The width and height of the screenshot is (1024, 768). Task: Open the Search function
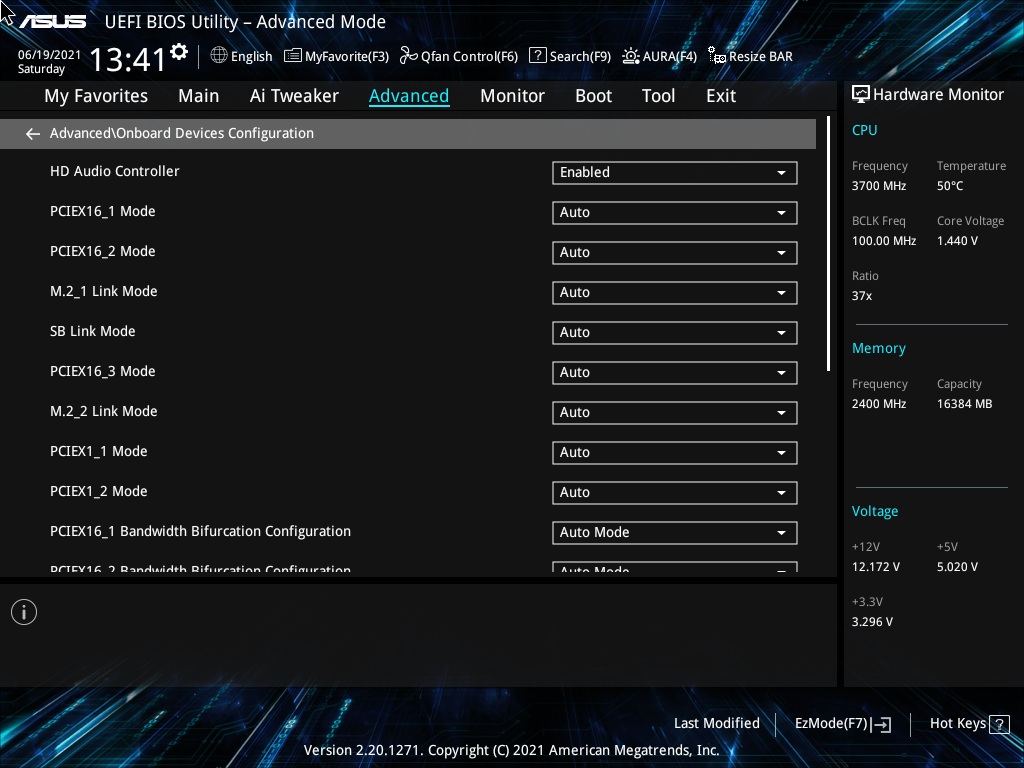570,56
